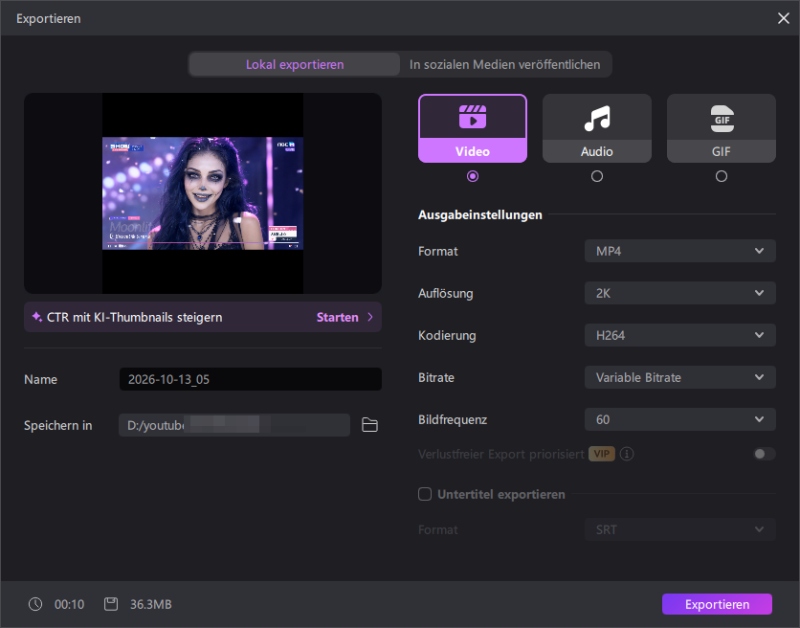
Task: Click the Exportieren window title
Action: coord(48,18)
